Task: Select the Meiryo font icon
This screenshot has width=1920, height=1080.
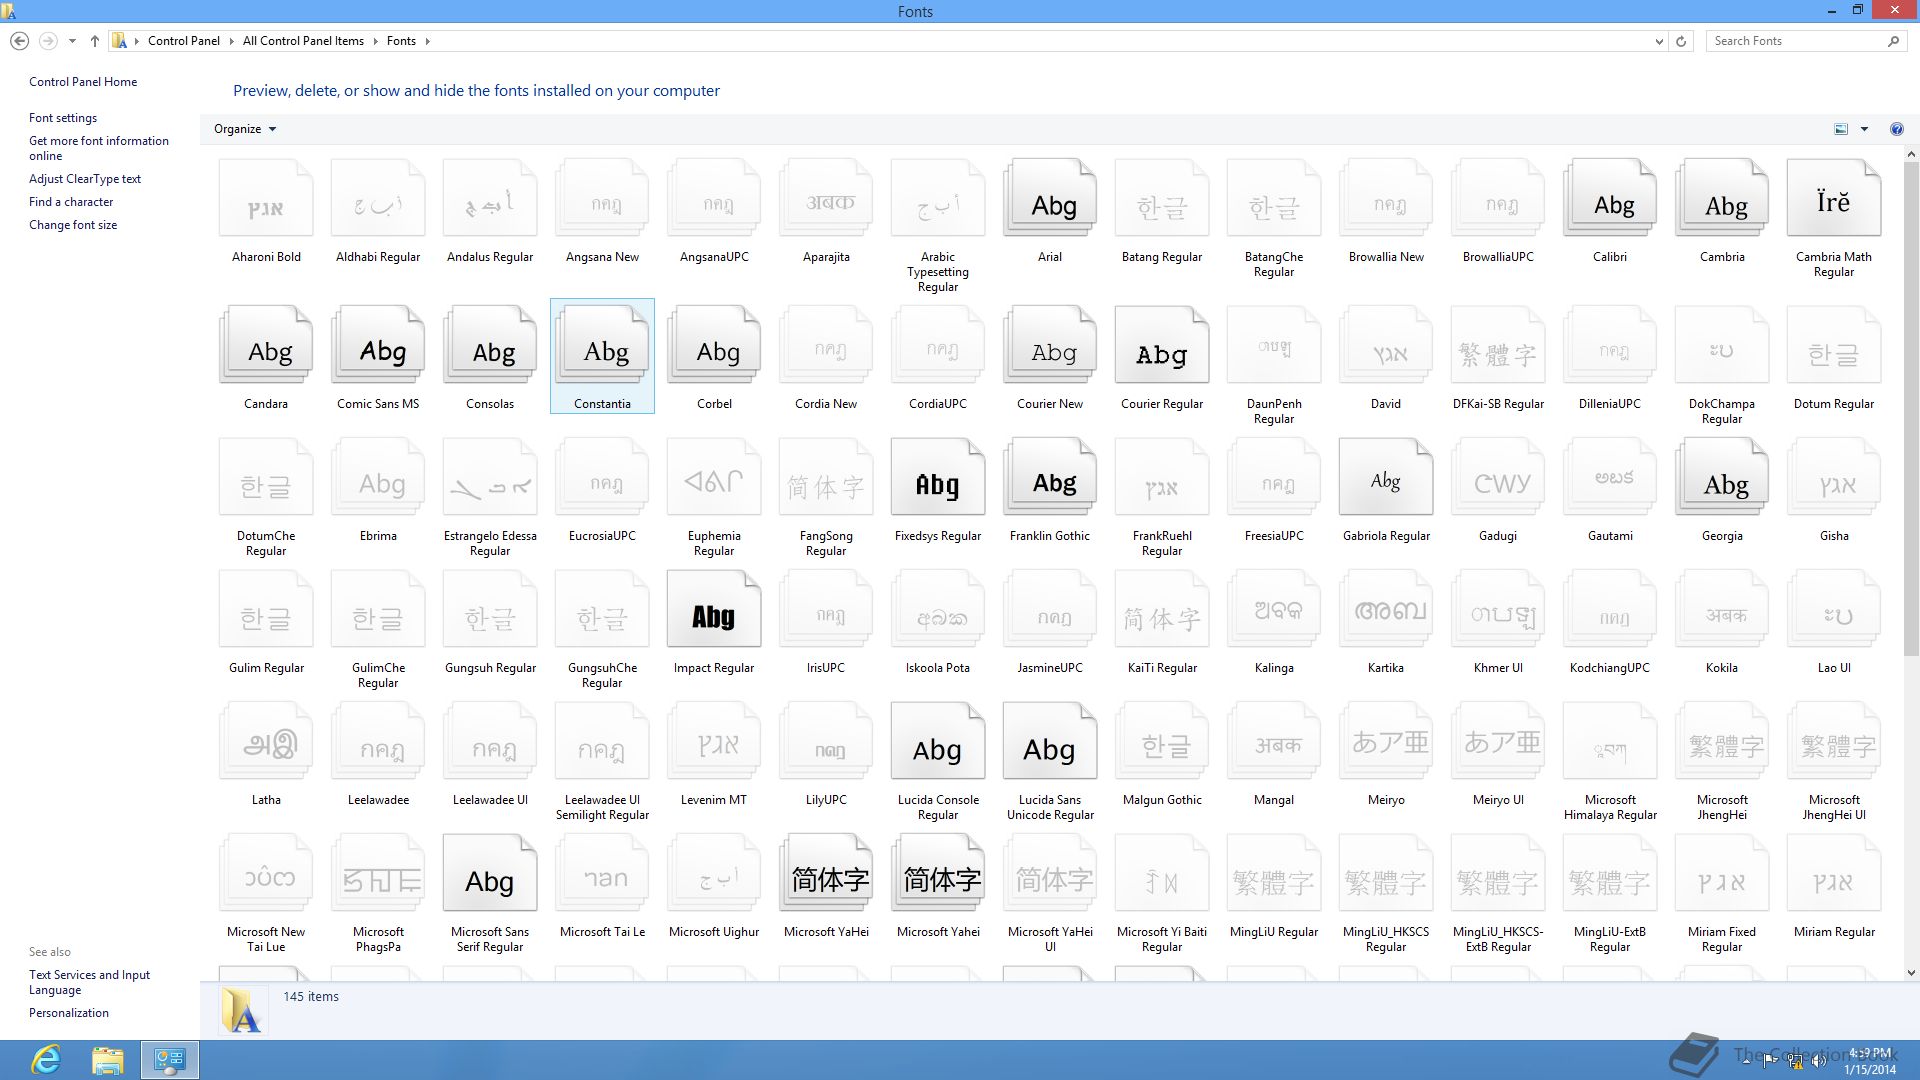Action: pos(1386,741)
